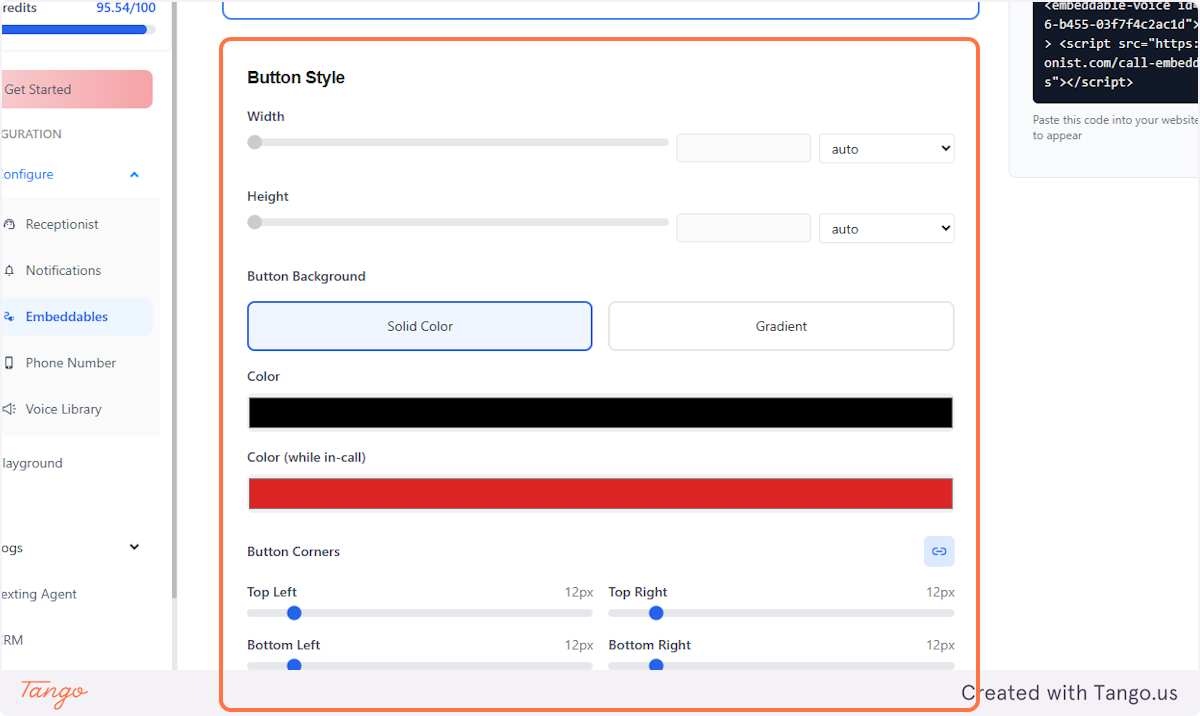The width and height of the screenshot is (1200, 716).
Task: Click the Phone Number device icon
Action: pyautogui.click(x=9, y=363)
